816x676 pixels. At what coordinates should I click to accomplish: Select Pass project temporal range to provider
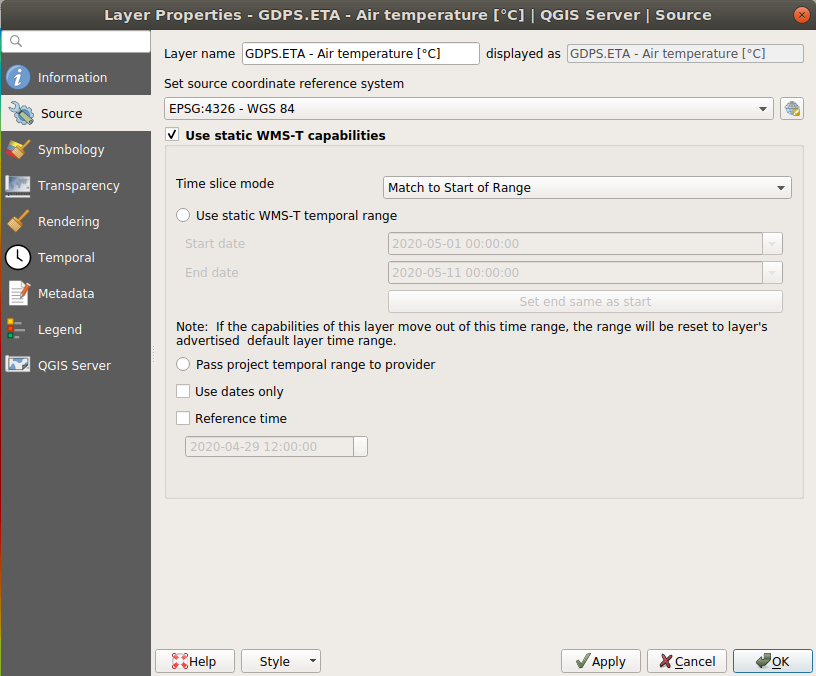(x=181, y=365)
